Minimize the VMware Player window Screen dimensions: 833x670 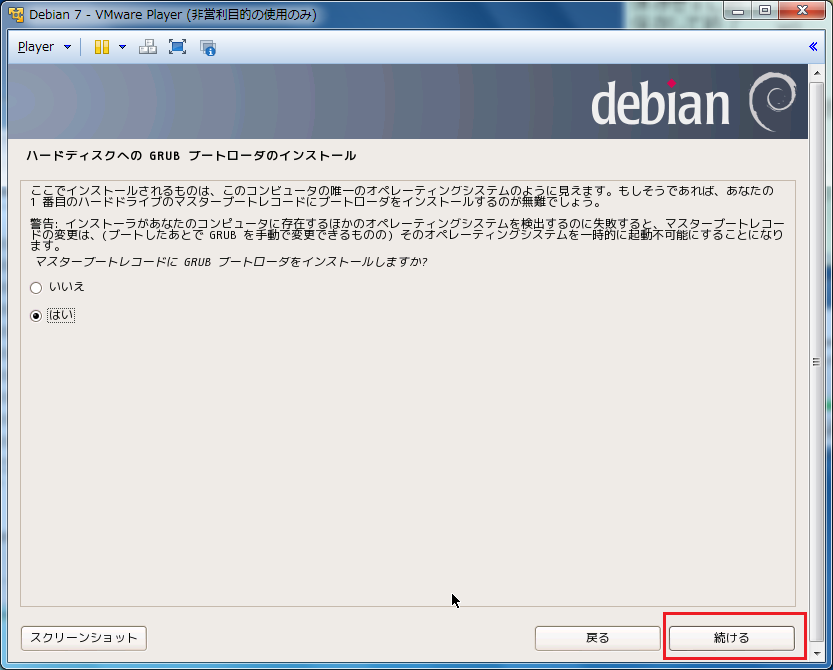[x=737, y=11]
